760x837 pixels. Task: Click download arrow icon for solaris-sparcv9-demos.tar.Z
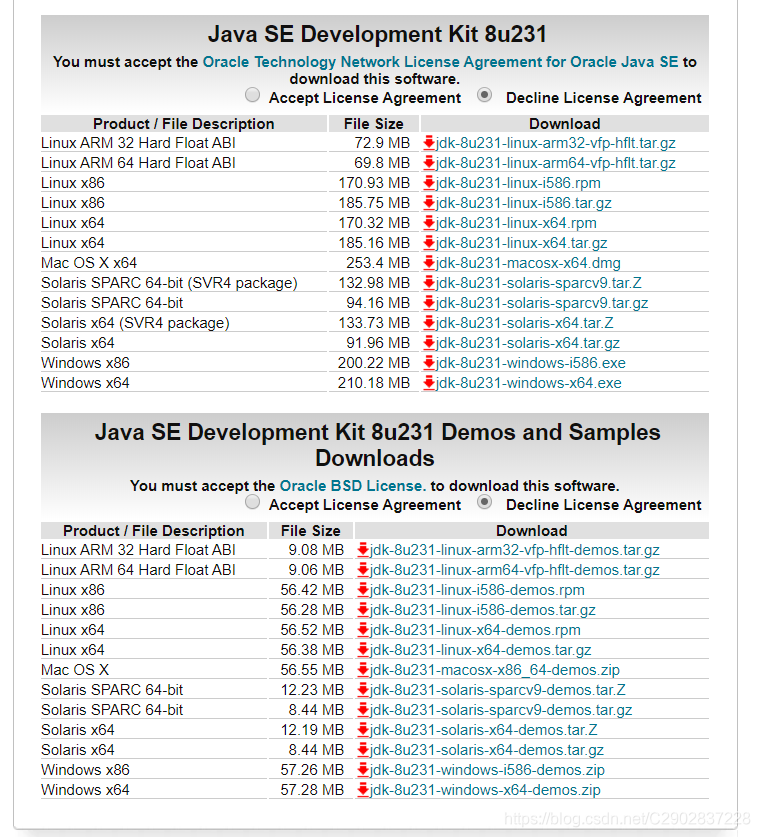(363, 690)
